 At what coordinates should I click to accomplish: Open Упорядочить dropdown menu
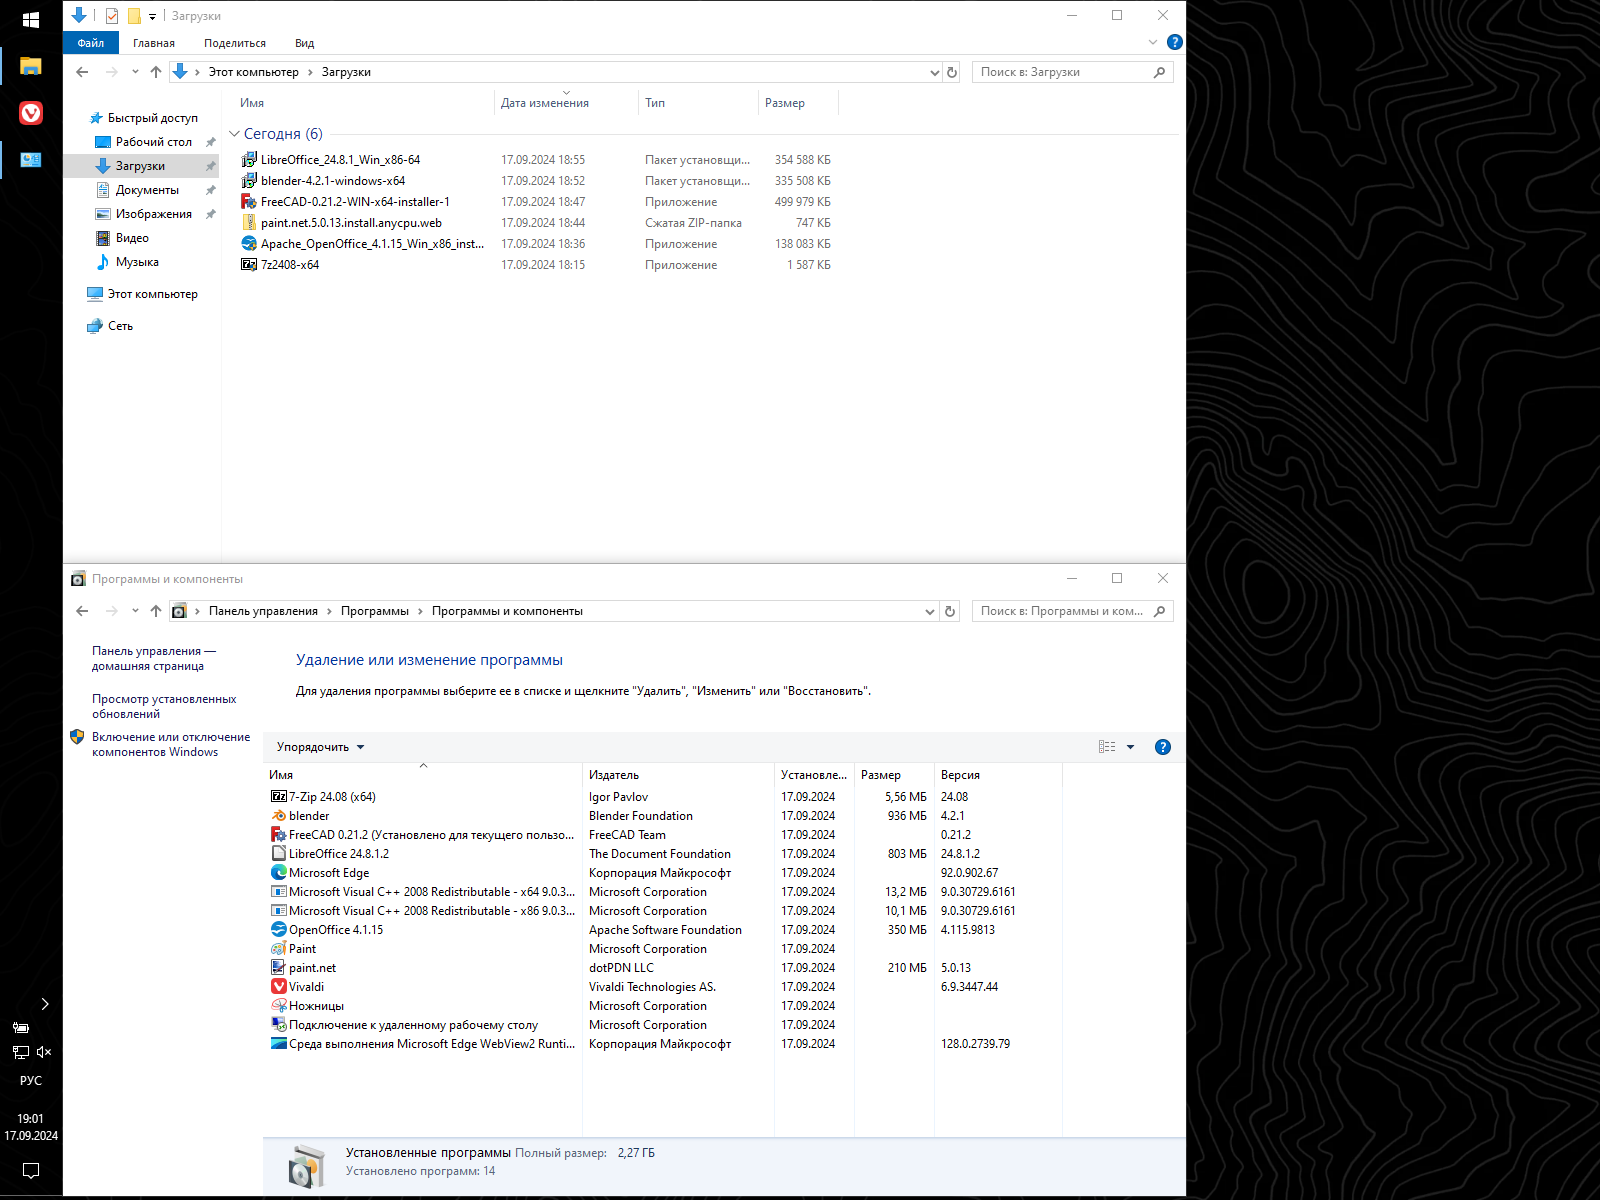point(320,747)
